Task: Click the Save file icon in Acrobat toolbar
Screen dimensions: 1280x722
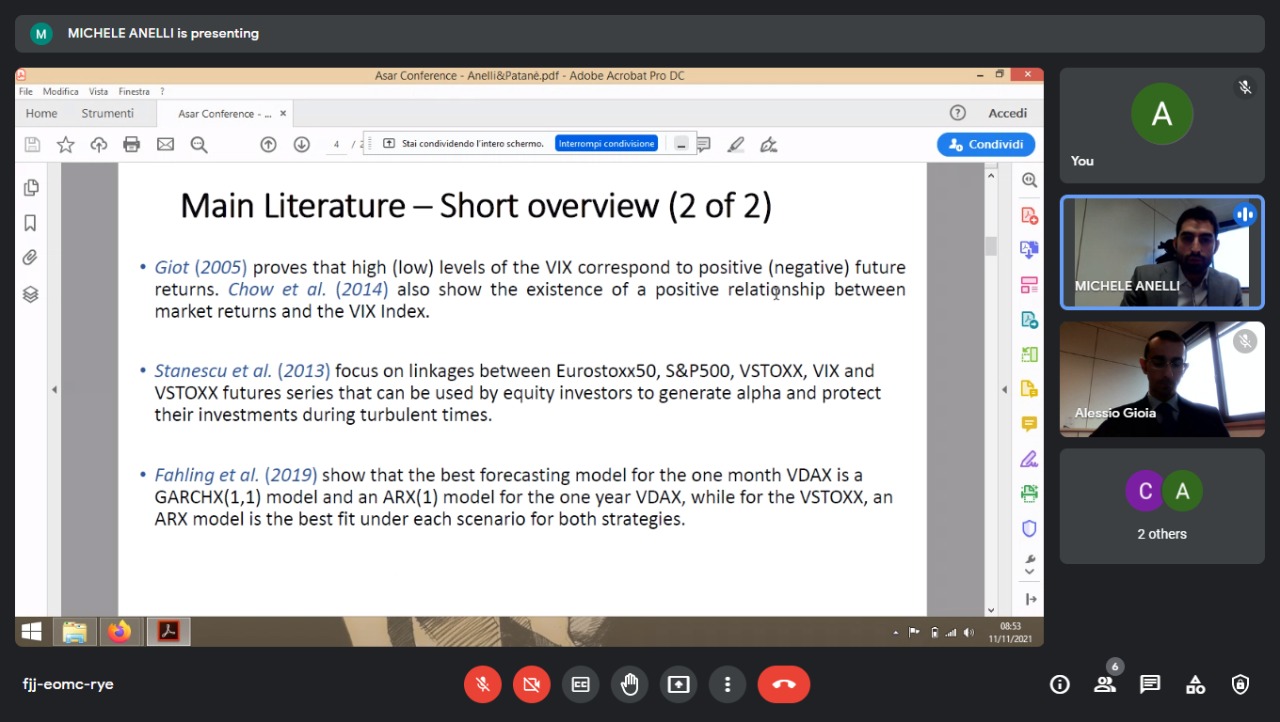Action: [x=32, y=145]
